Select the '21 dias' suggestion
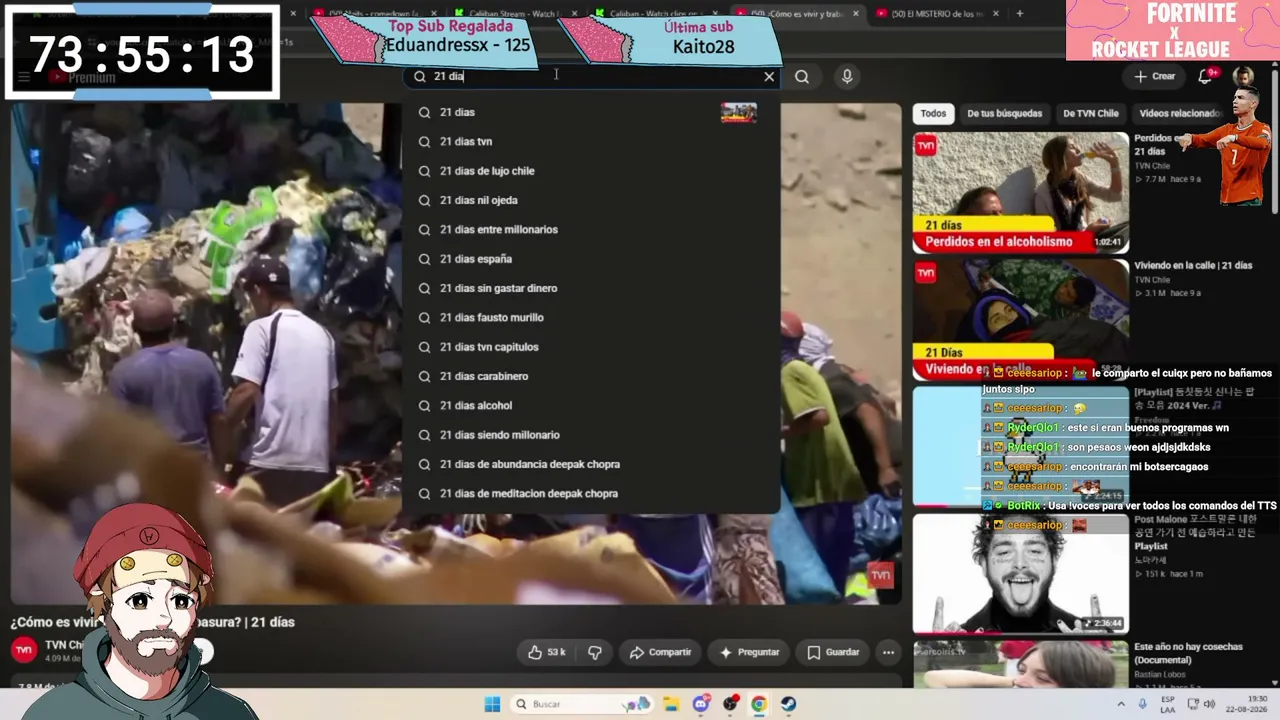1280x720 pixels. (591, 112)
